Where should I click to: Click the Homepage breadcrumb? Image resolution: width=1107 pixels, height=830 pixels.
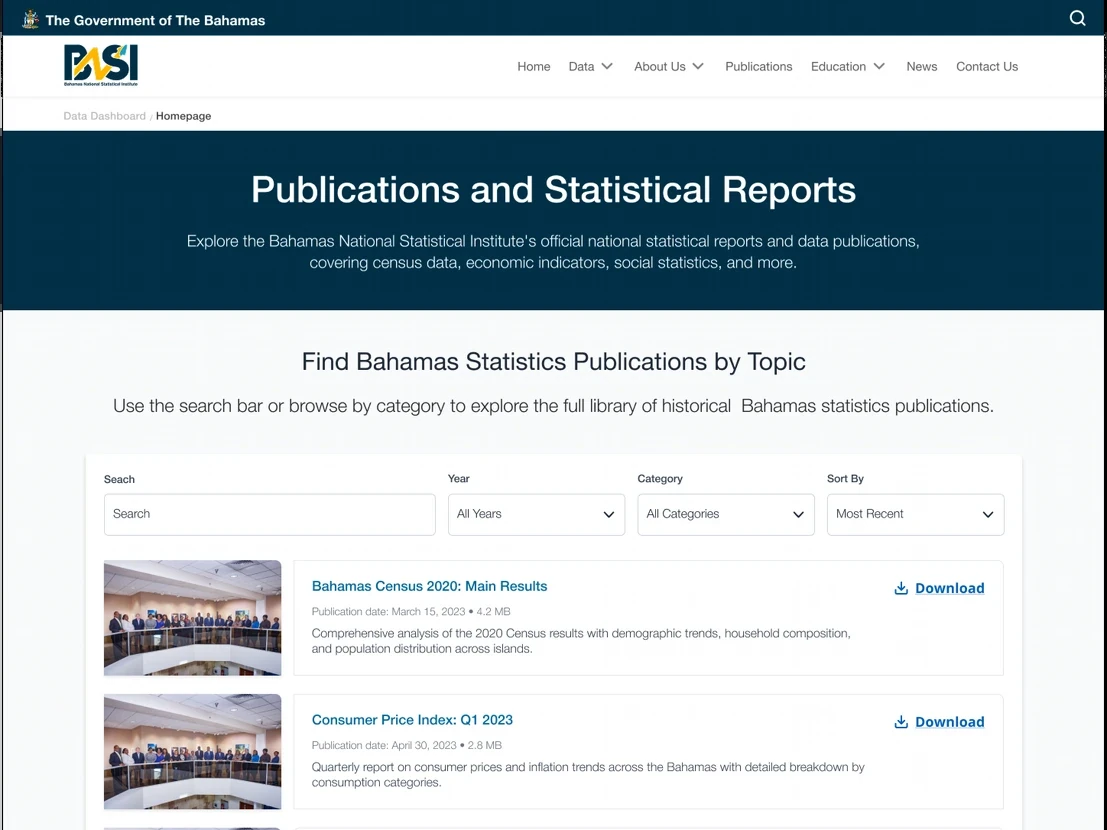click(184, 116)
